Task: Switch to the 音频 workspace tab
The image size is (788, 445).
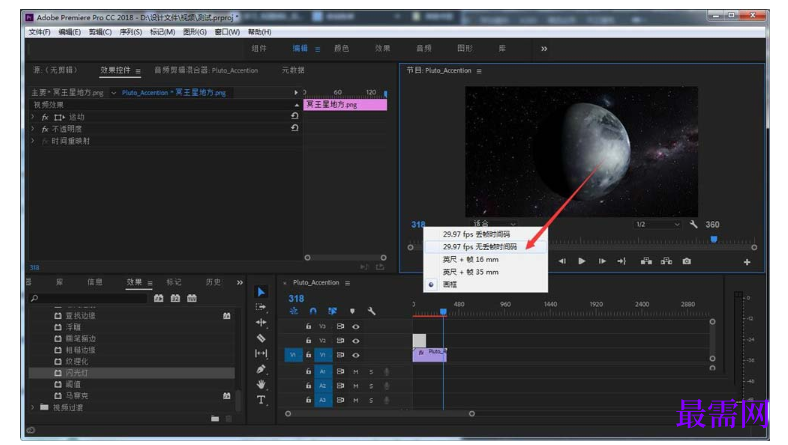Action: coord(424,48)
